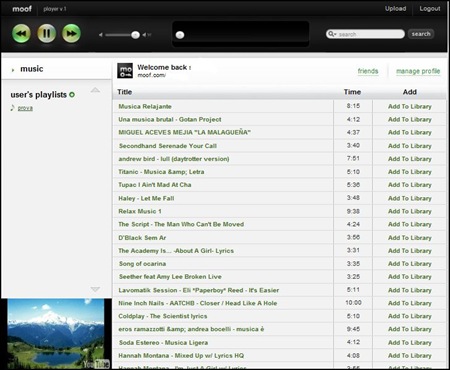This screenshot has height=370, width=450.
Task: Play eros ramazzotti & andrea bocelli track
Action: pos(191,329)
